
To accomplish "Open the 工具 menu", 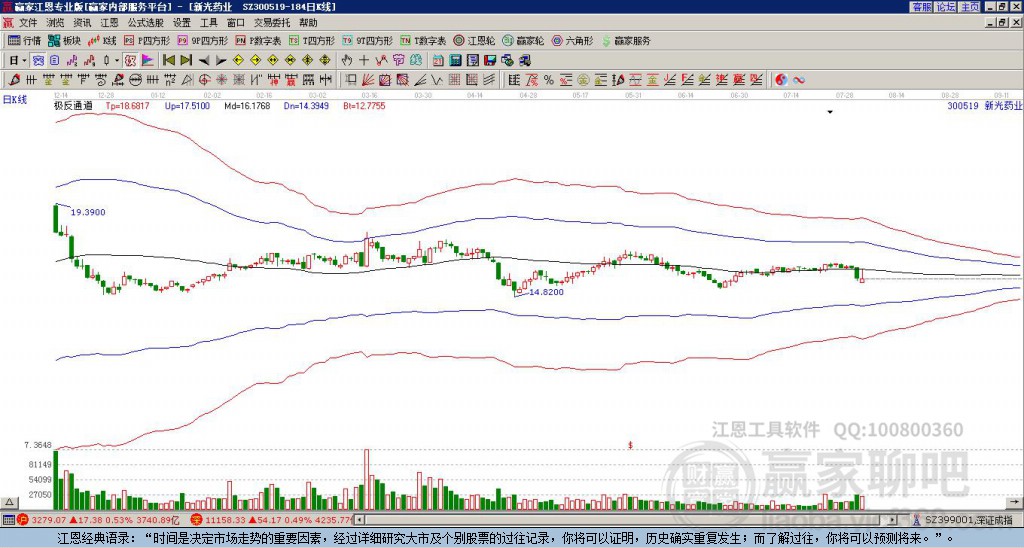I will point(209,23).
